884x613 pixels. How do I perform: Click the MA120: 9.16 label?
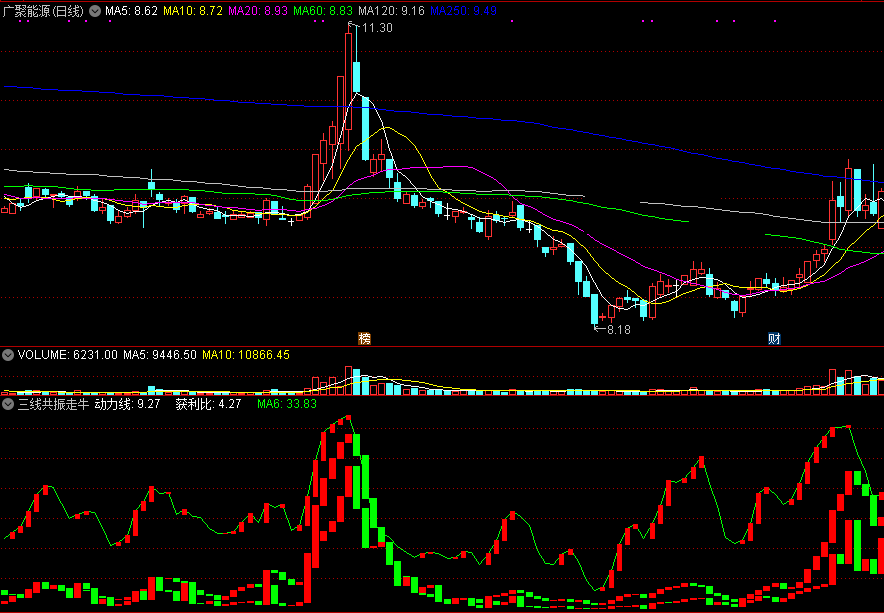coord(392,11)
